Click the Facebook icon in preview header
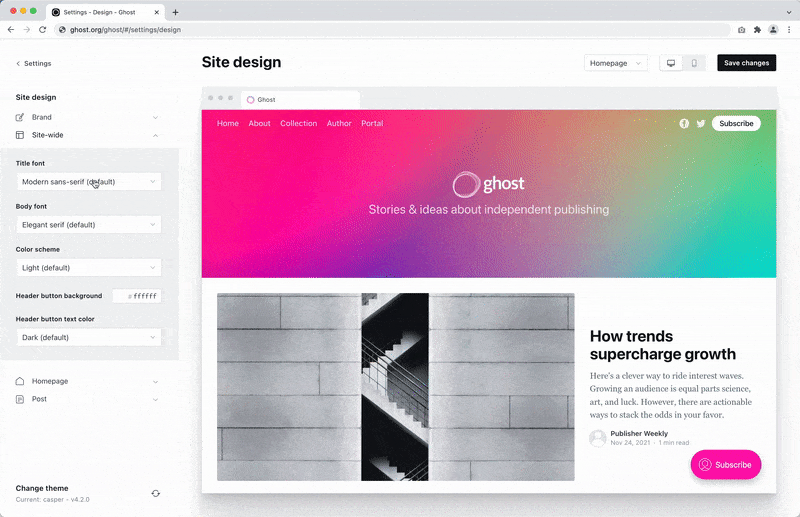Screen dimensions: 800x517 (x=684, y=124)
